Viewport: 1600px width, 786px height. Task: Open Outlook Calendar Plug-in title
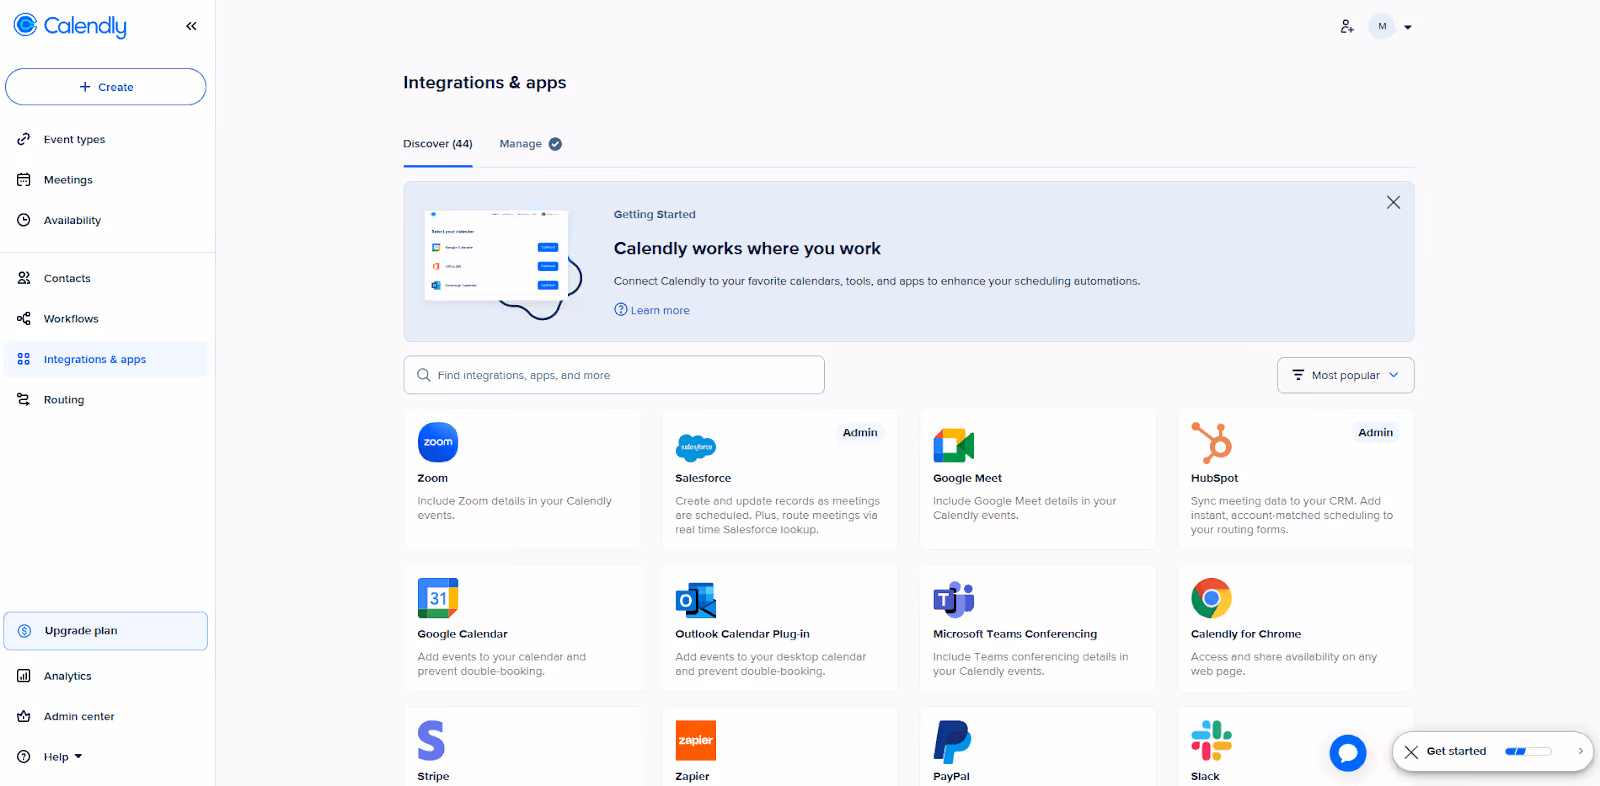(x=742, y=634)
